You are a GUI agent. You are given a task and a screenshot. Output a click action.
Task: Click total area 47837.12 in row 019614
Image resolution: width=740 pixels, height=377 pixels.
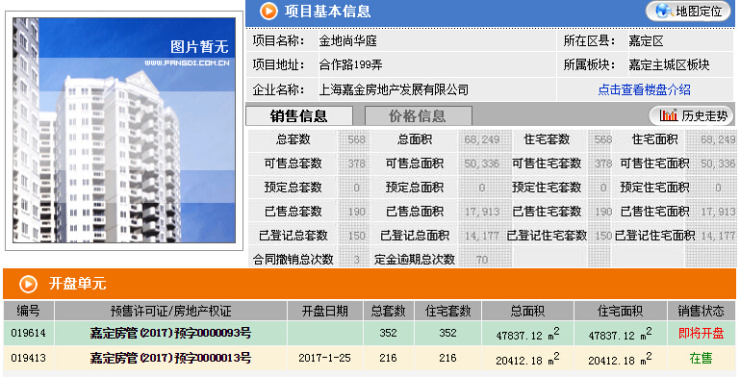(527, 334)
